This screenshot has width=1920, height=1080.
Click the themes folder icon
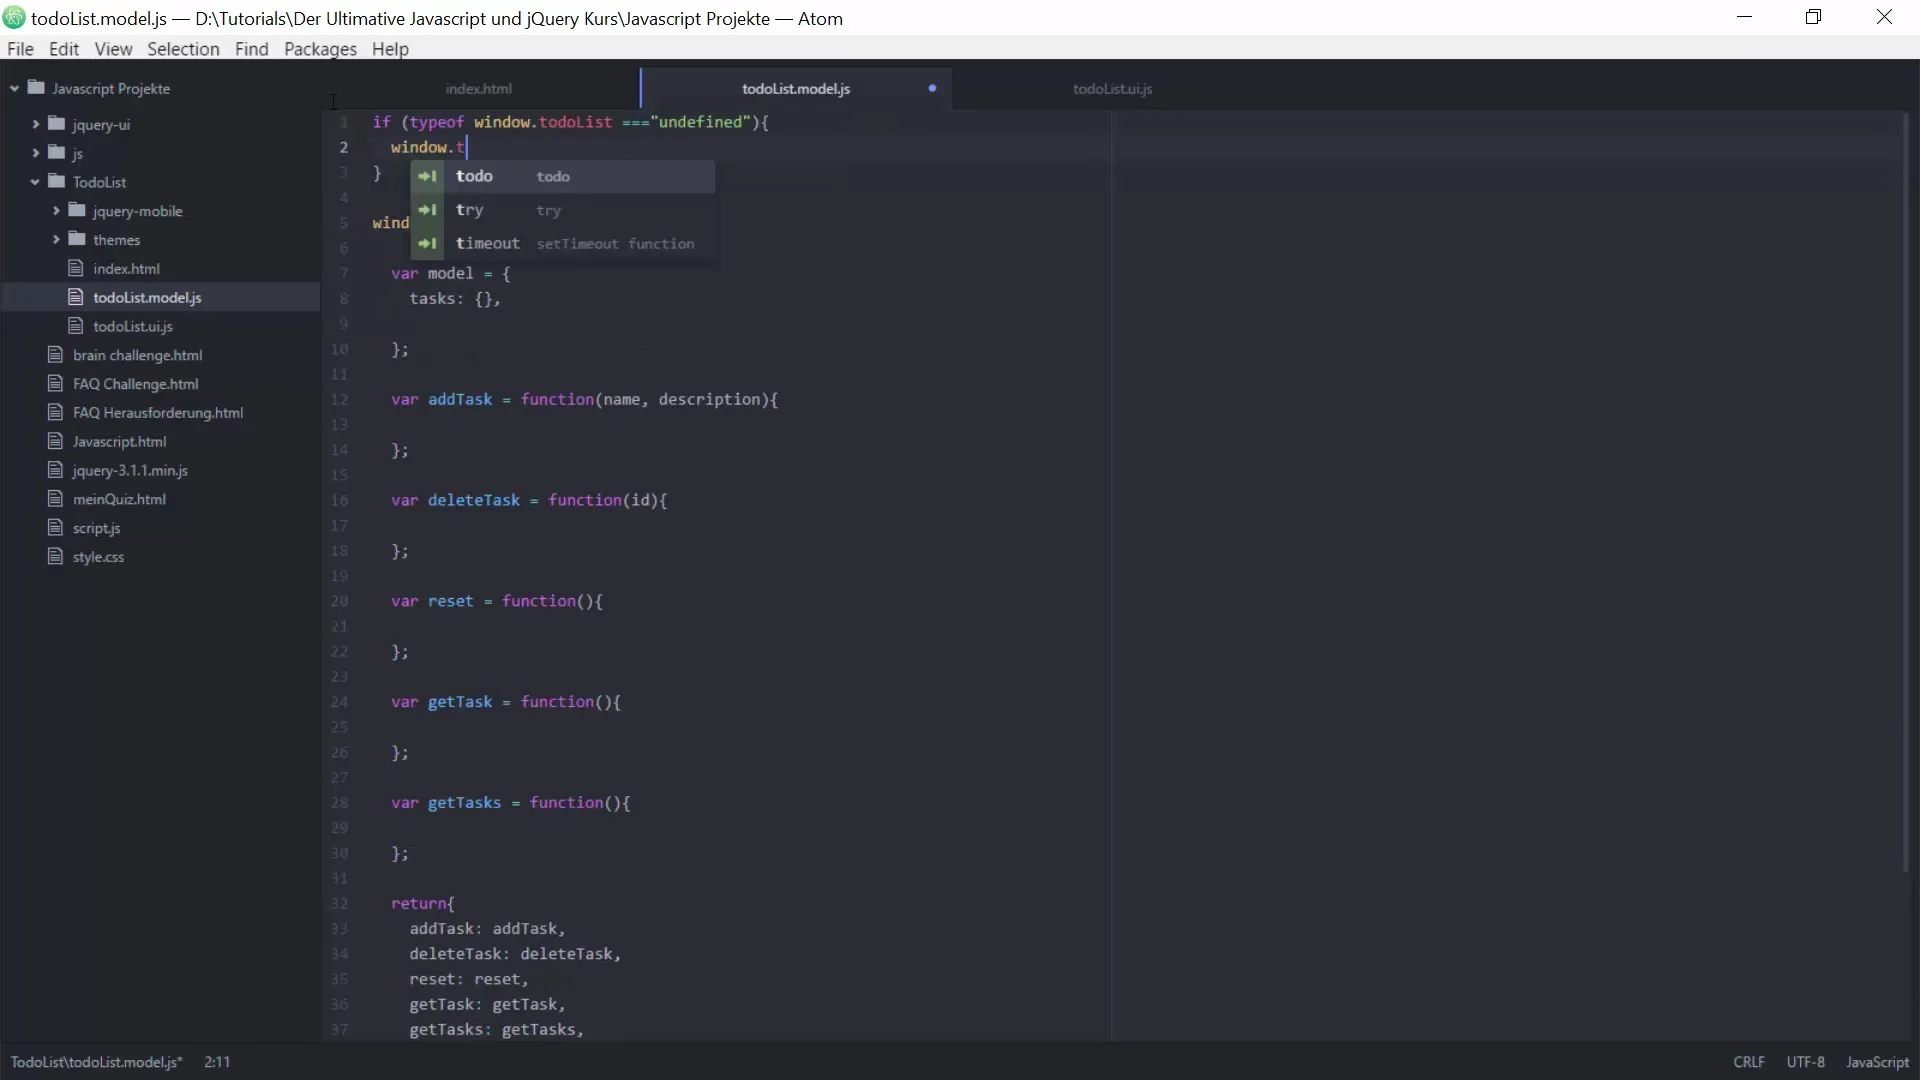point(77,240)
